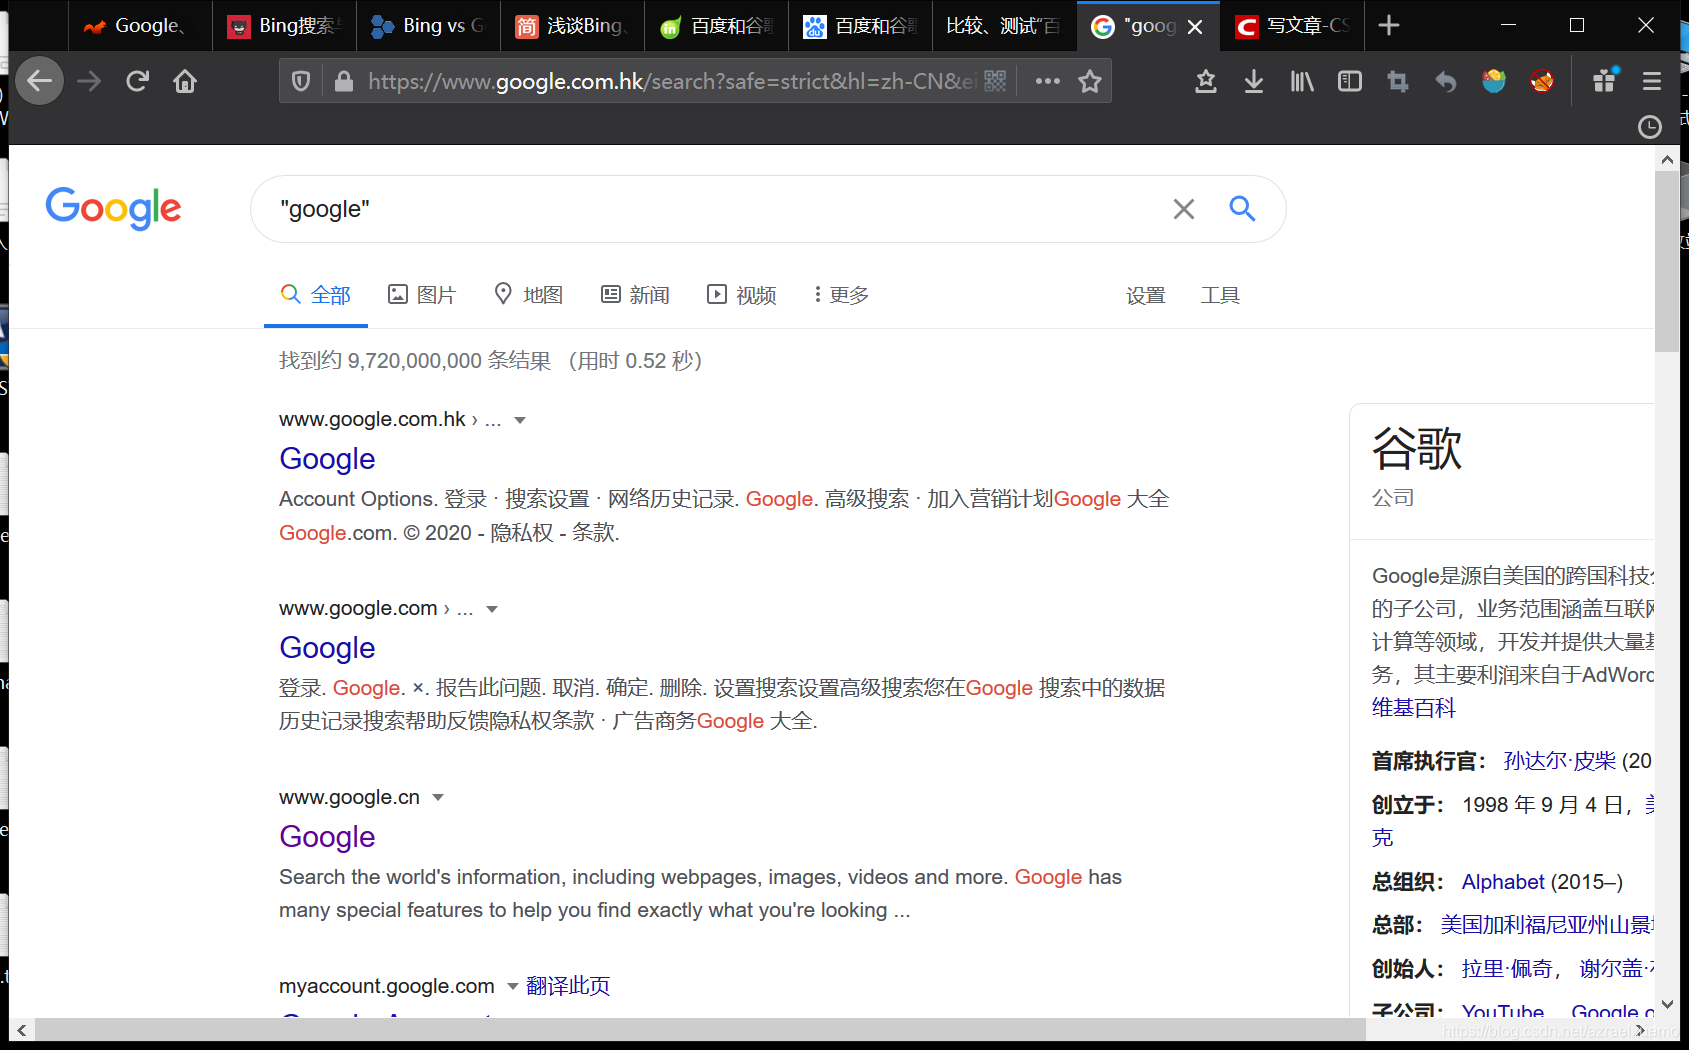Expand options for myaccount.google.com result
Image resolution: width=1689 pixels, height=1050 pixels.
513,987
